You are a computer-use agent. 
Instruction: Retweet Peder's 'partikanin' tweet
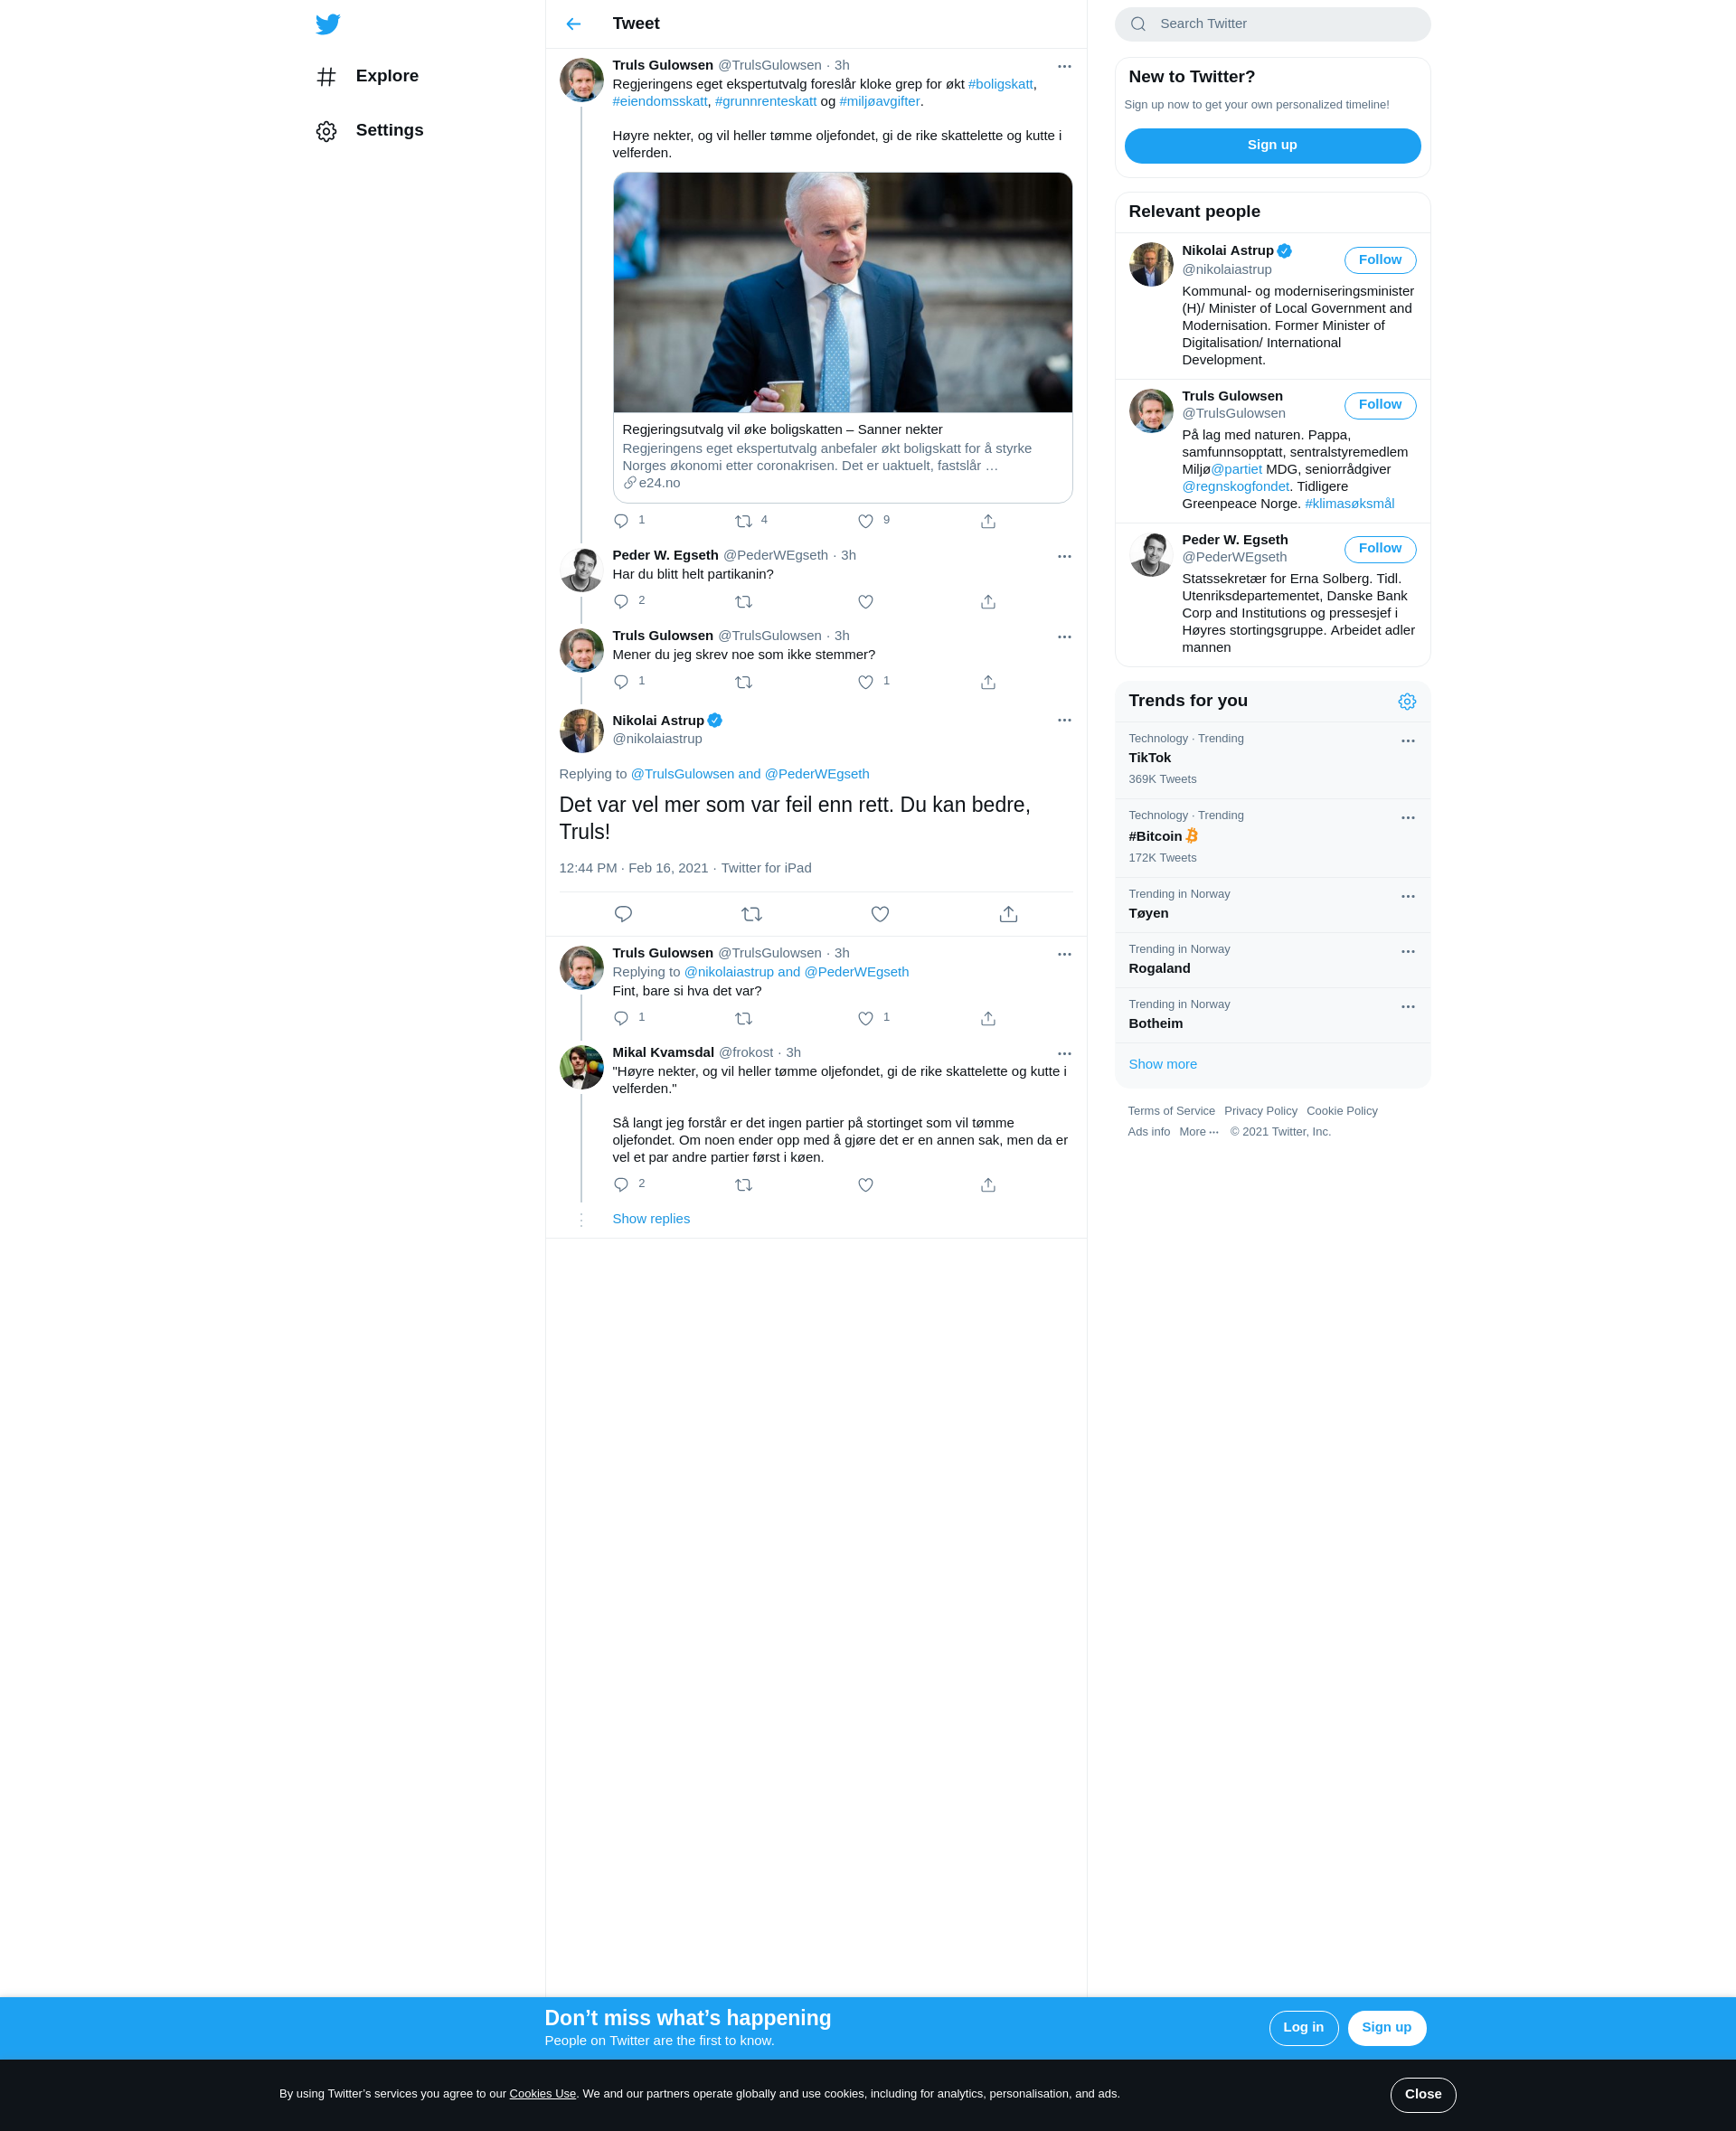click(x=743, y=602)
